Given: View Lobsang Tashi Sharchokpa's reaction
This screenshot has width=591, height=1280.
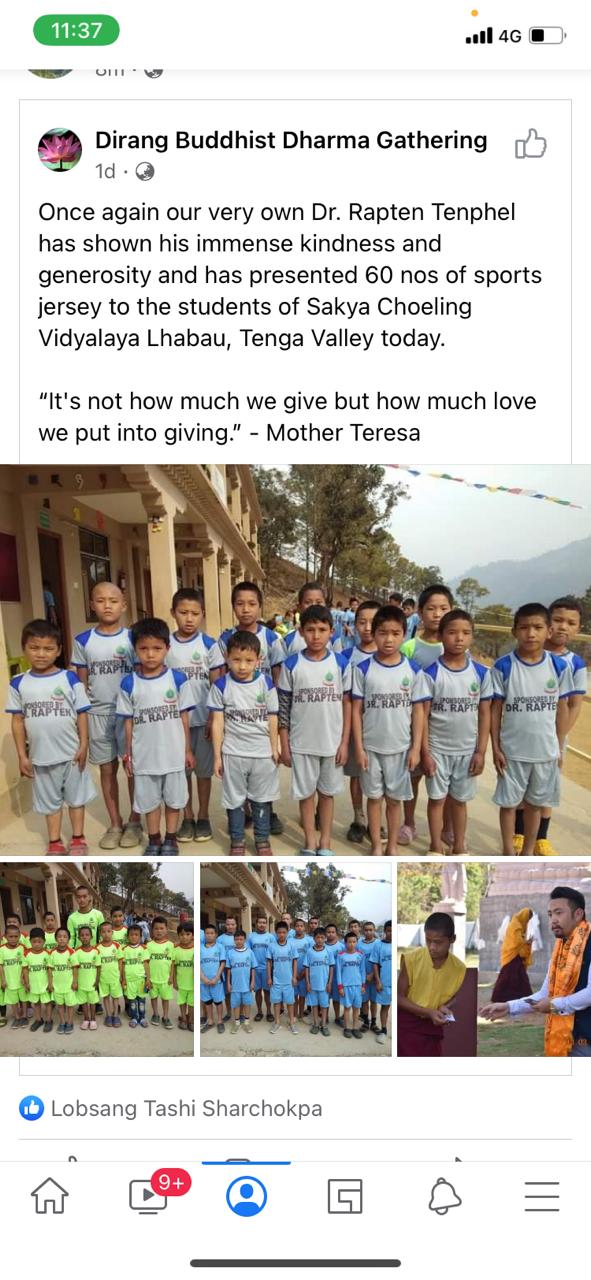Looking at the screenshot, I should click(x=186, y=1108).
